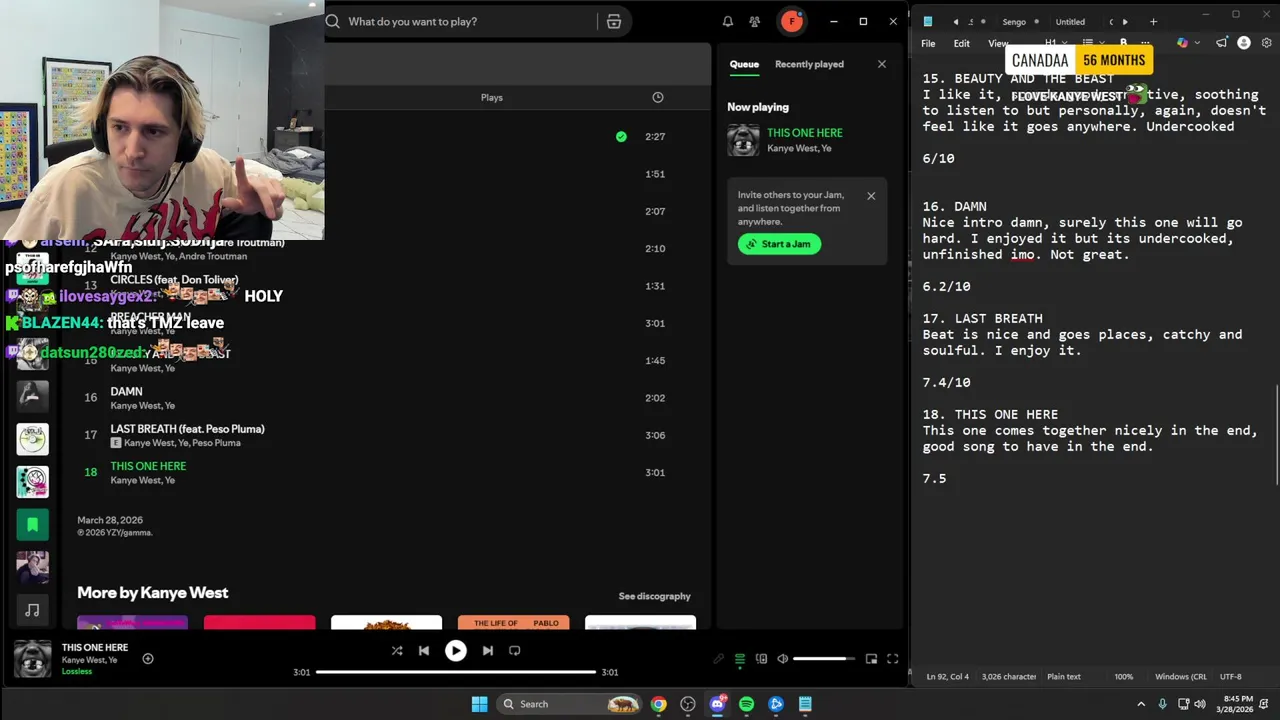This screenshot has height=720, width=1280.
Task: Show hidden system tray icons chevron
Action: tap(1141, 704)
